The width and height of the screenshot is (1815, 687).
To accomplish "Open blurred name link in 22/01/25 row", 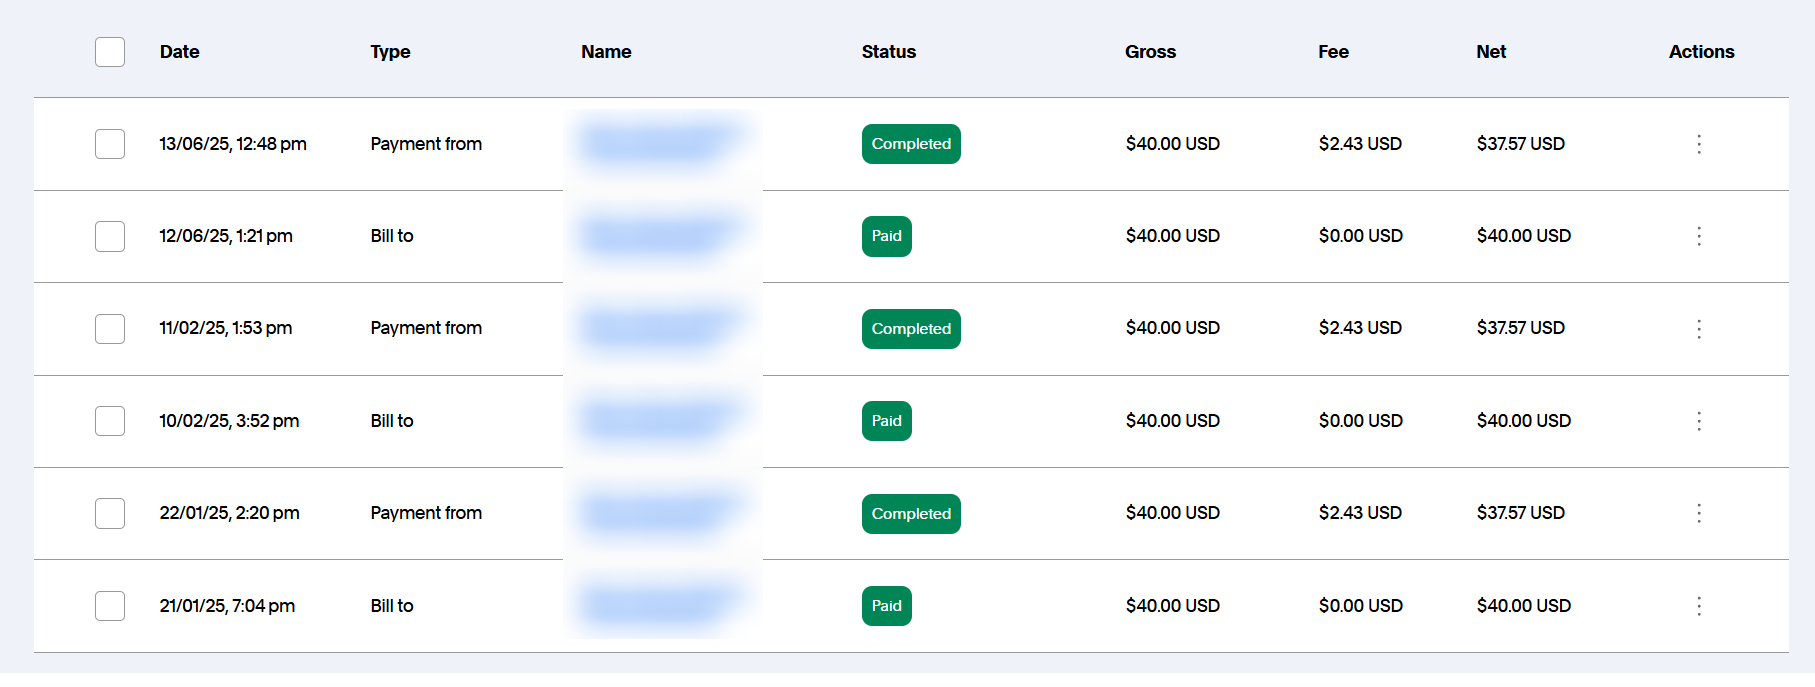I will [660, 513].
